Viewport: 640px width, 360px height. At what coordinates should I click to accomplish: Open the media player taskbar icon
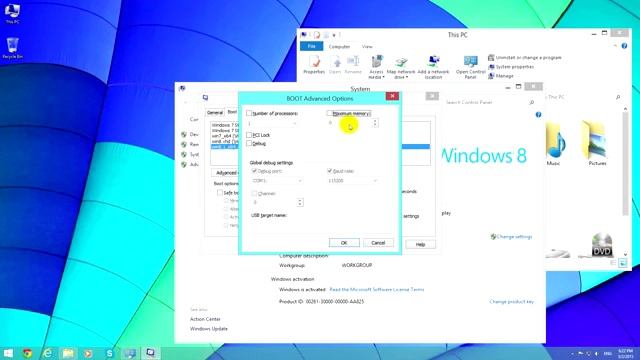coord(88,353)
